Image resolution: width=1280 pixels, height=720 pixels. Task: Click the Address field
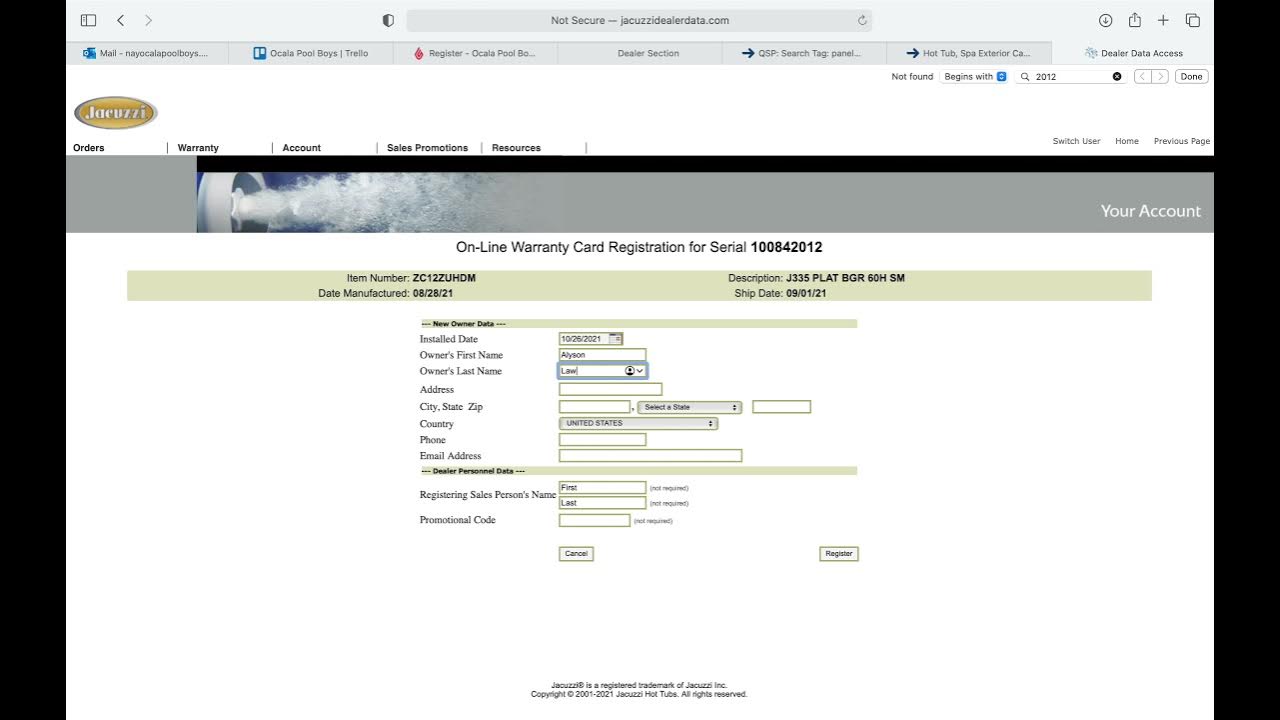click(x=610, y=389)
